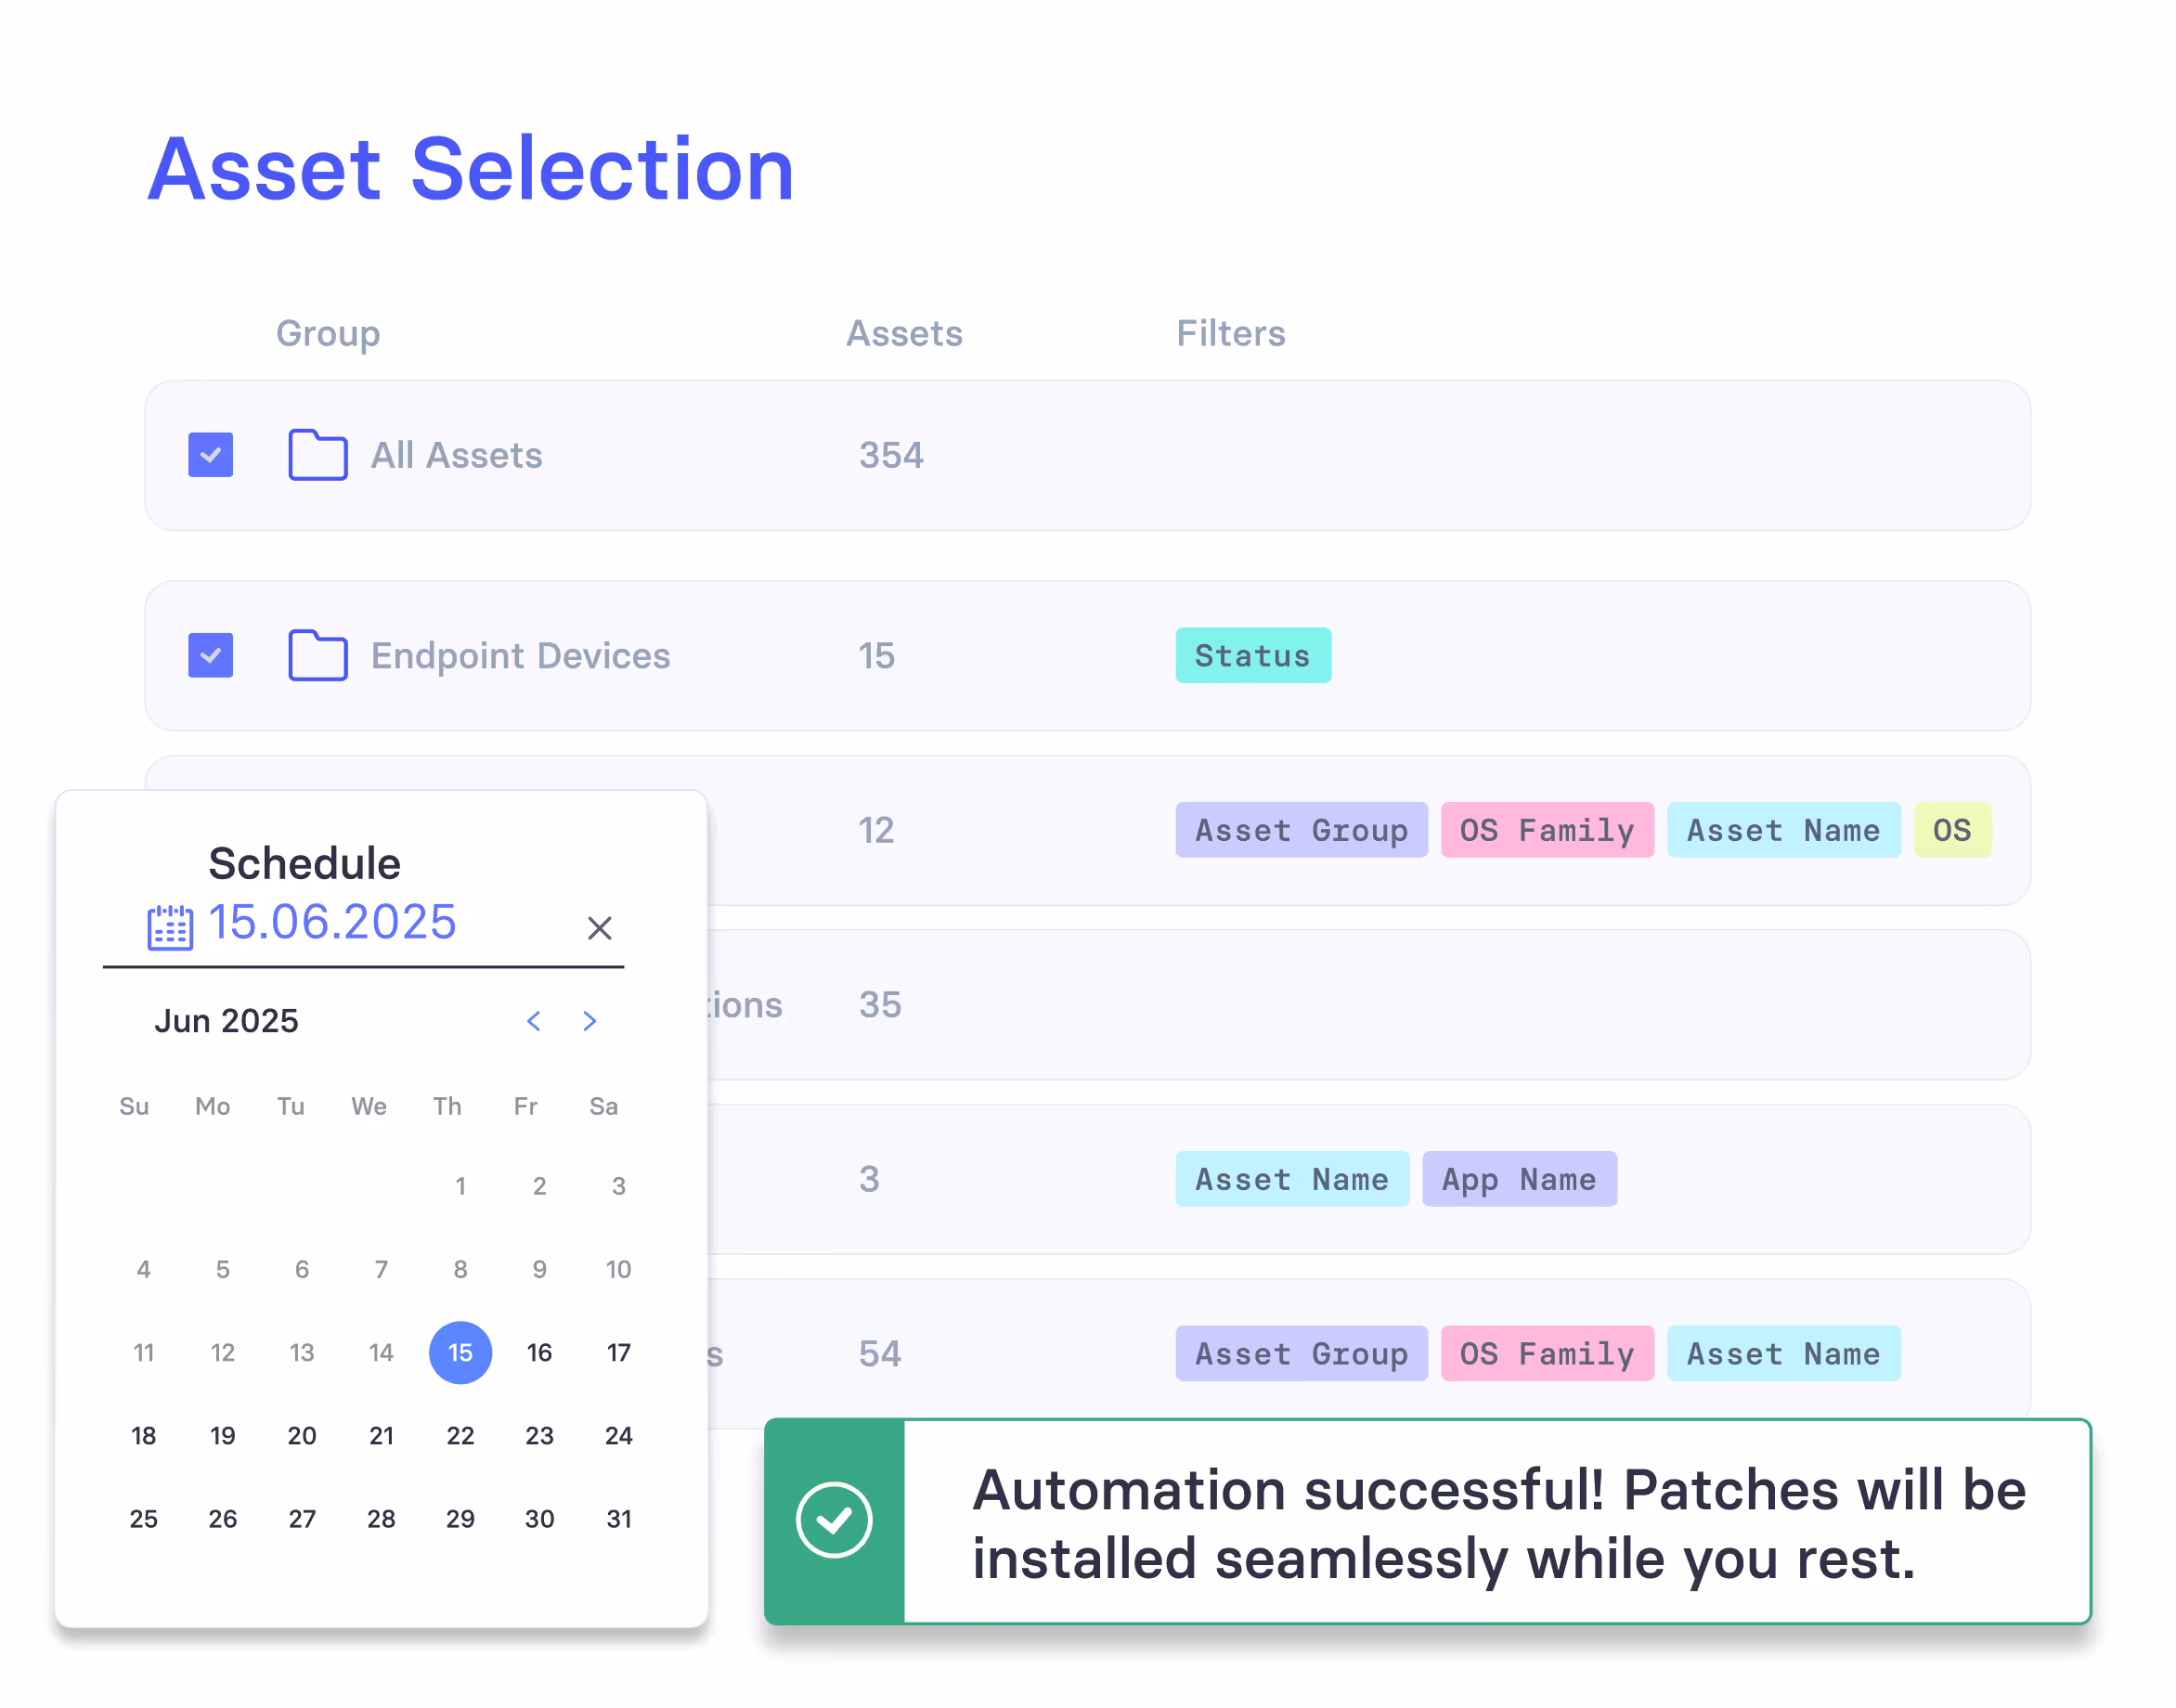
Task: Go to previous month in calendar
Action: click(x=534, y=1021)
